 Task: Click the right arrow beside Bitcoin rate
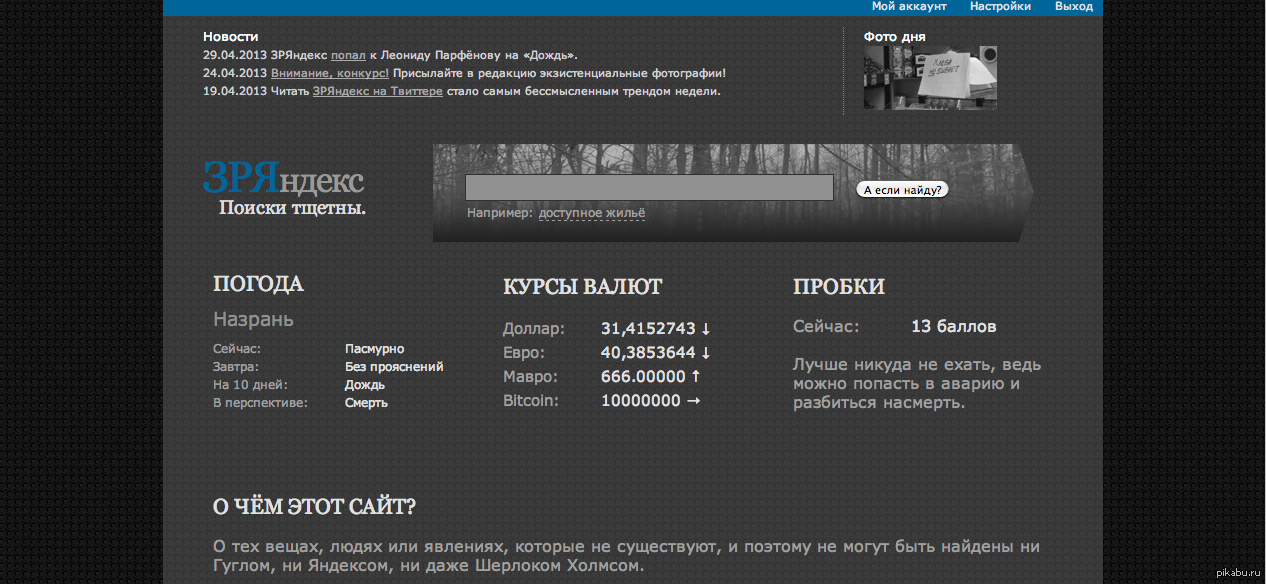[692, 401]
